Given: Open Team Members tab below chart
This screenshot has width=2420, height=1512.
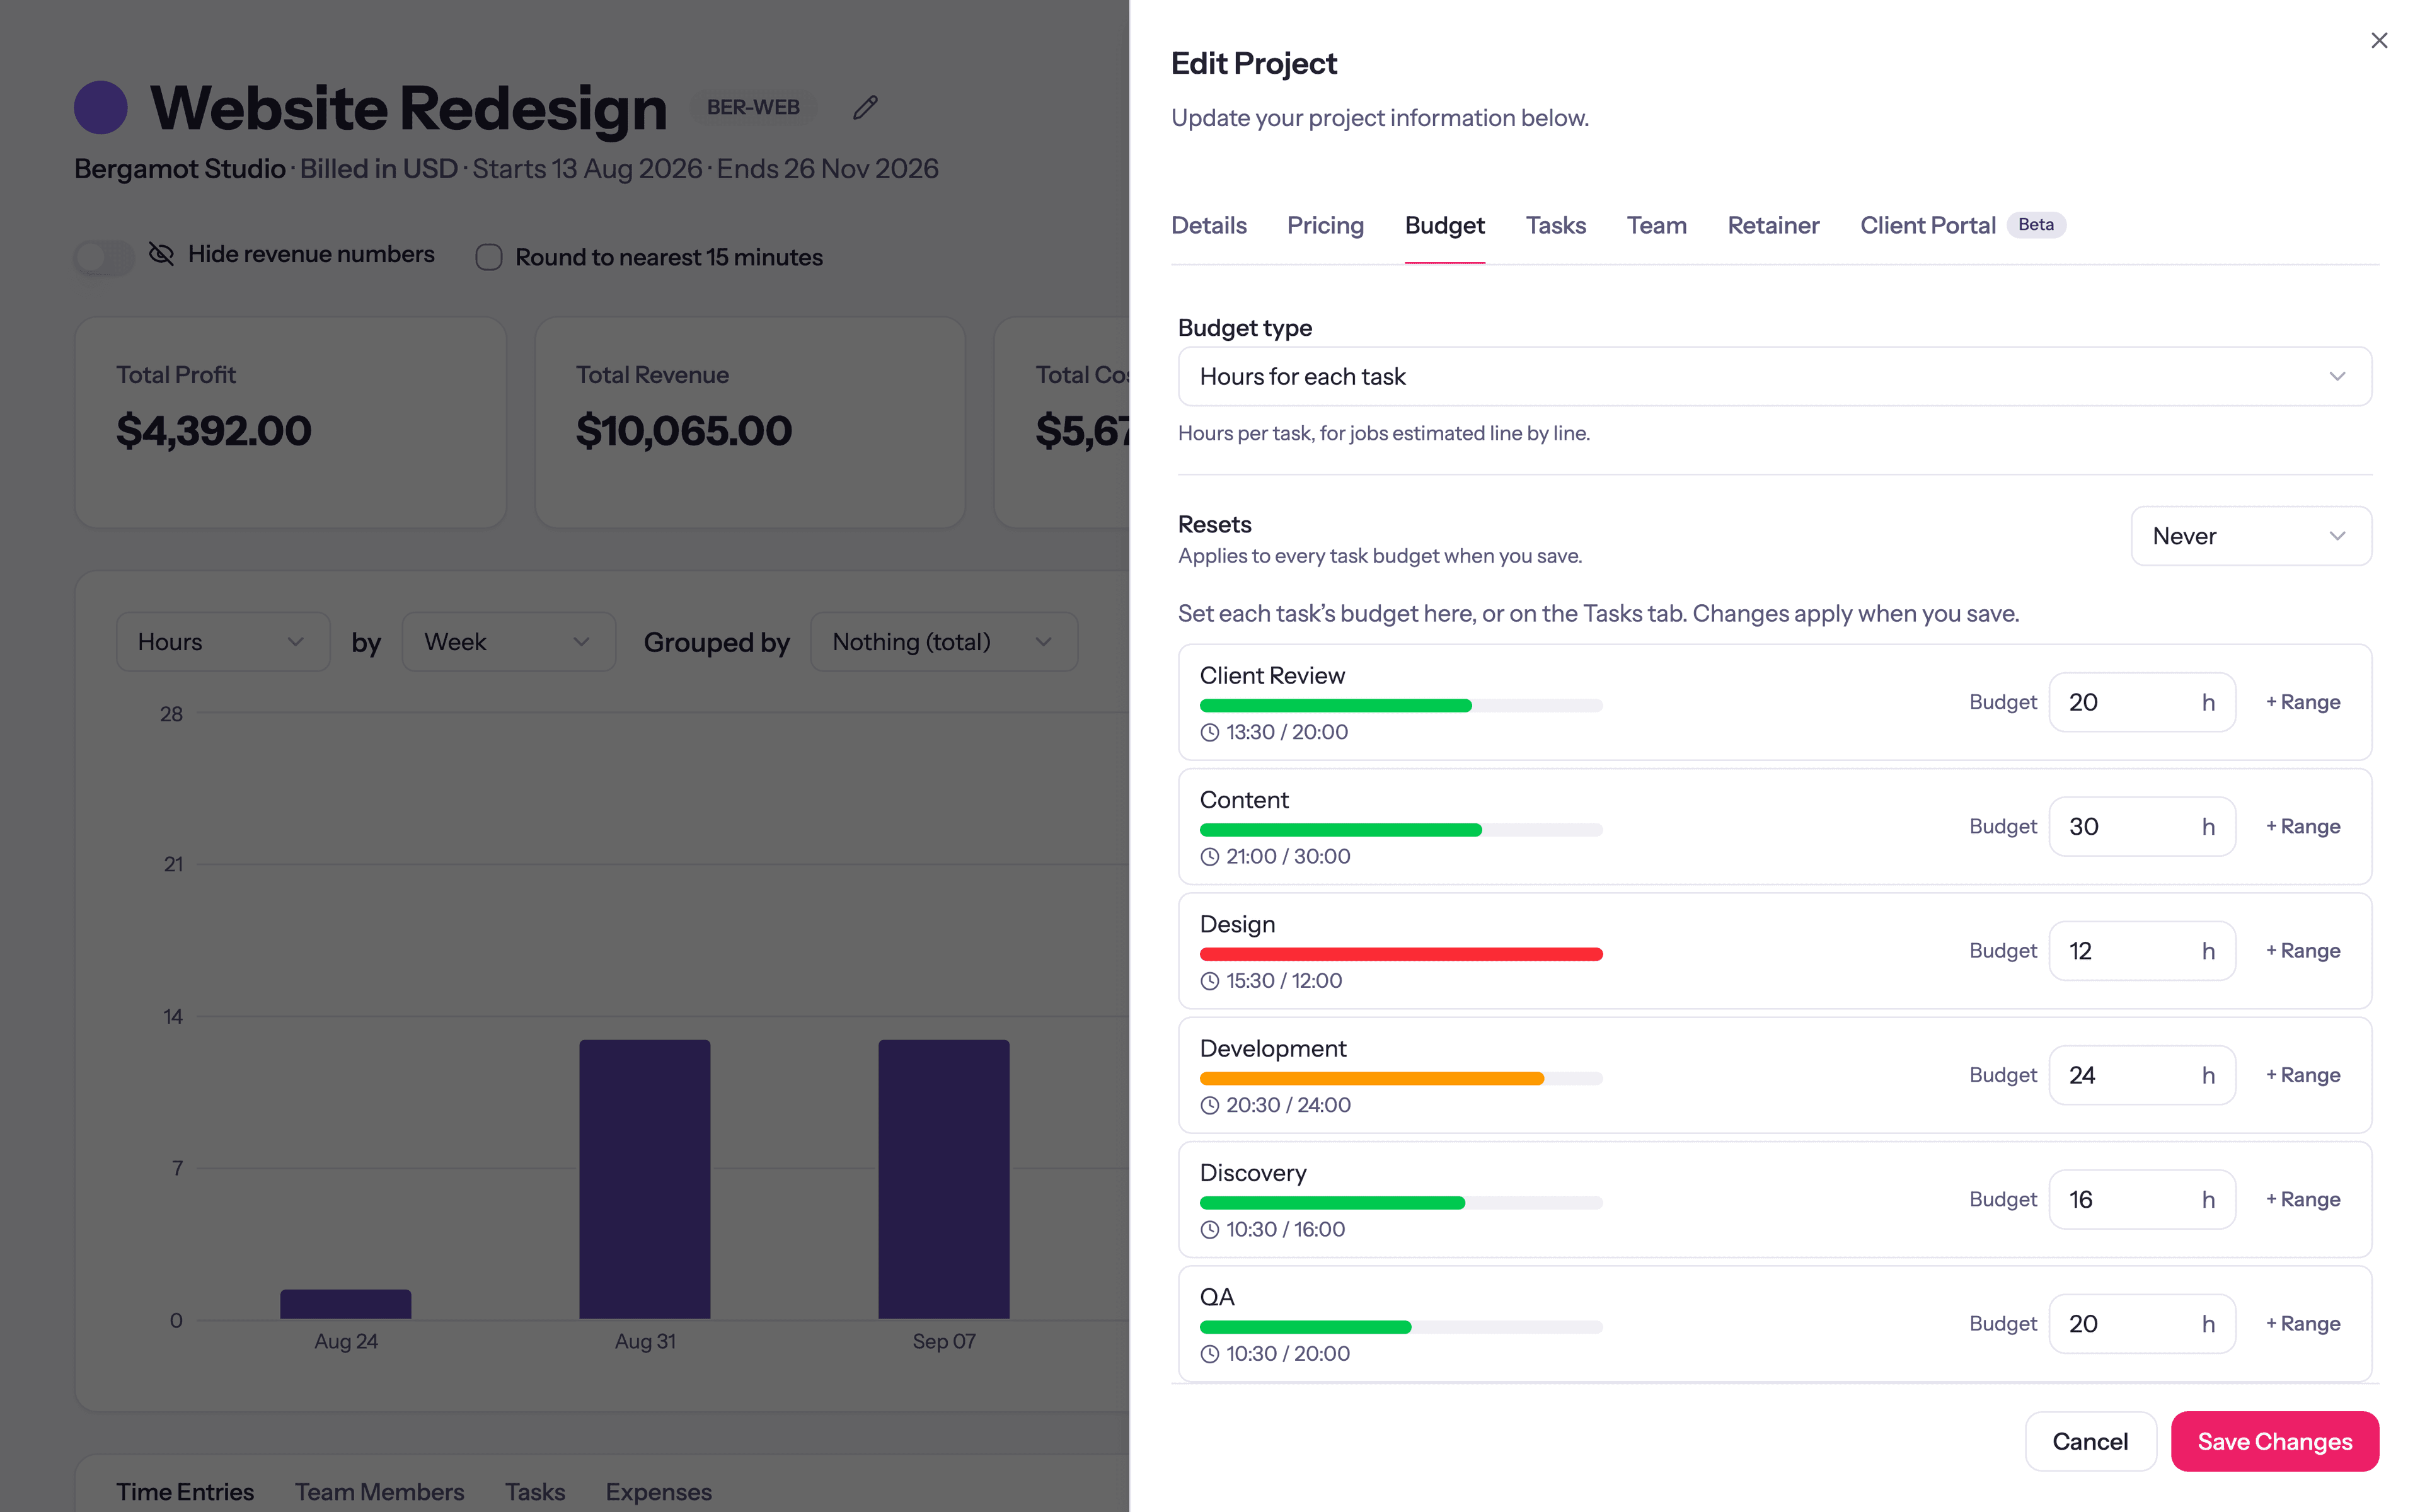Looking at the screenshot, I should coord(379,1491).
